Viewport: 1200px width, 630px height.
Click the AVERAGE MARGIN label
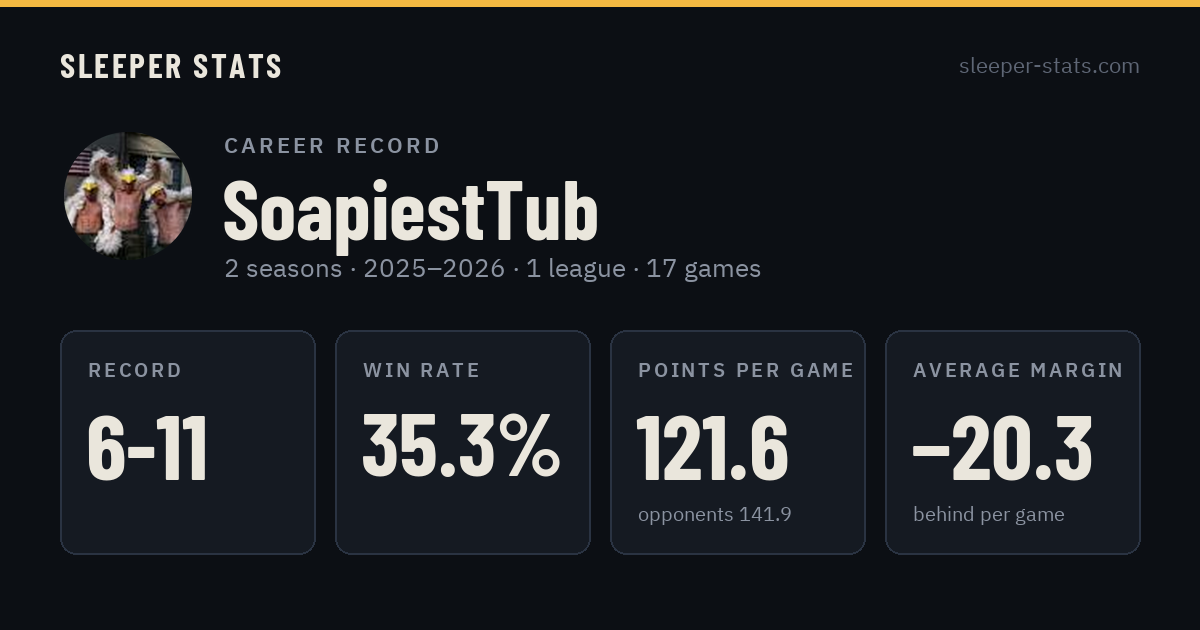[1018, 371]
